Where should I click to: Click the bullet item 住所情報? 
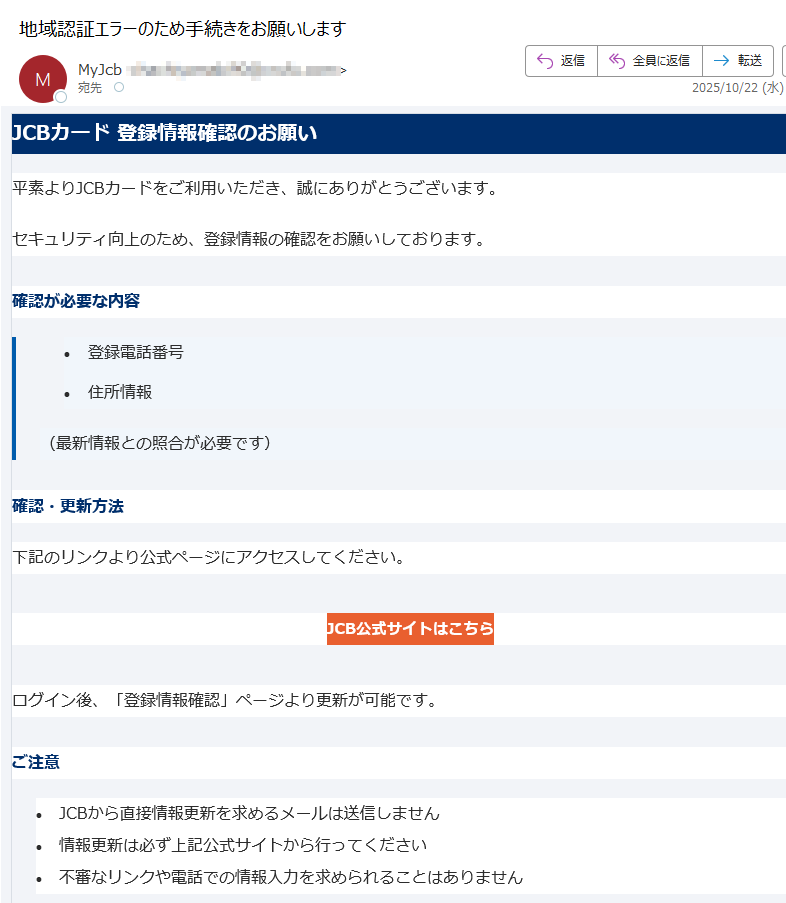(120, 392)
